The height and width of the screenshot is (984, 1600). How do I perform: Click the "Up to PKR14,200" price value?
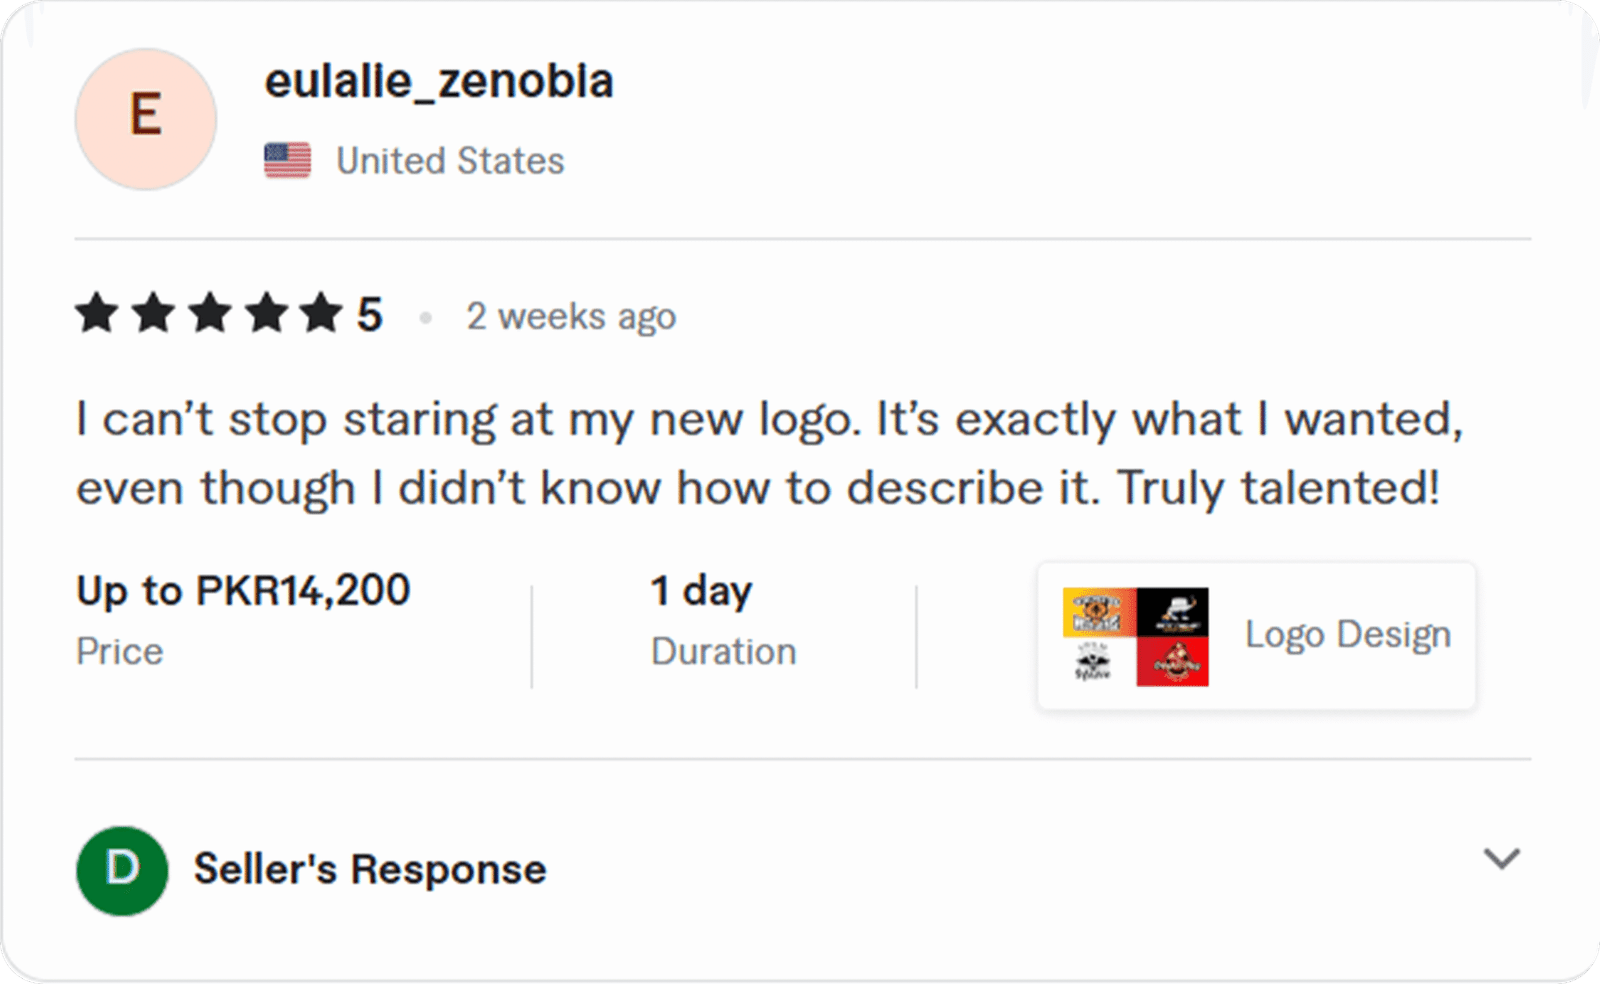pos(243,591)
